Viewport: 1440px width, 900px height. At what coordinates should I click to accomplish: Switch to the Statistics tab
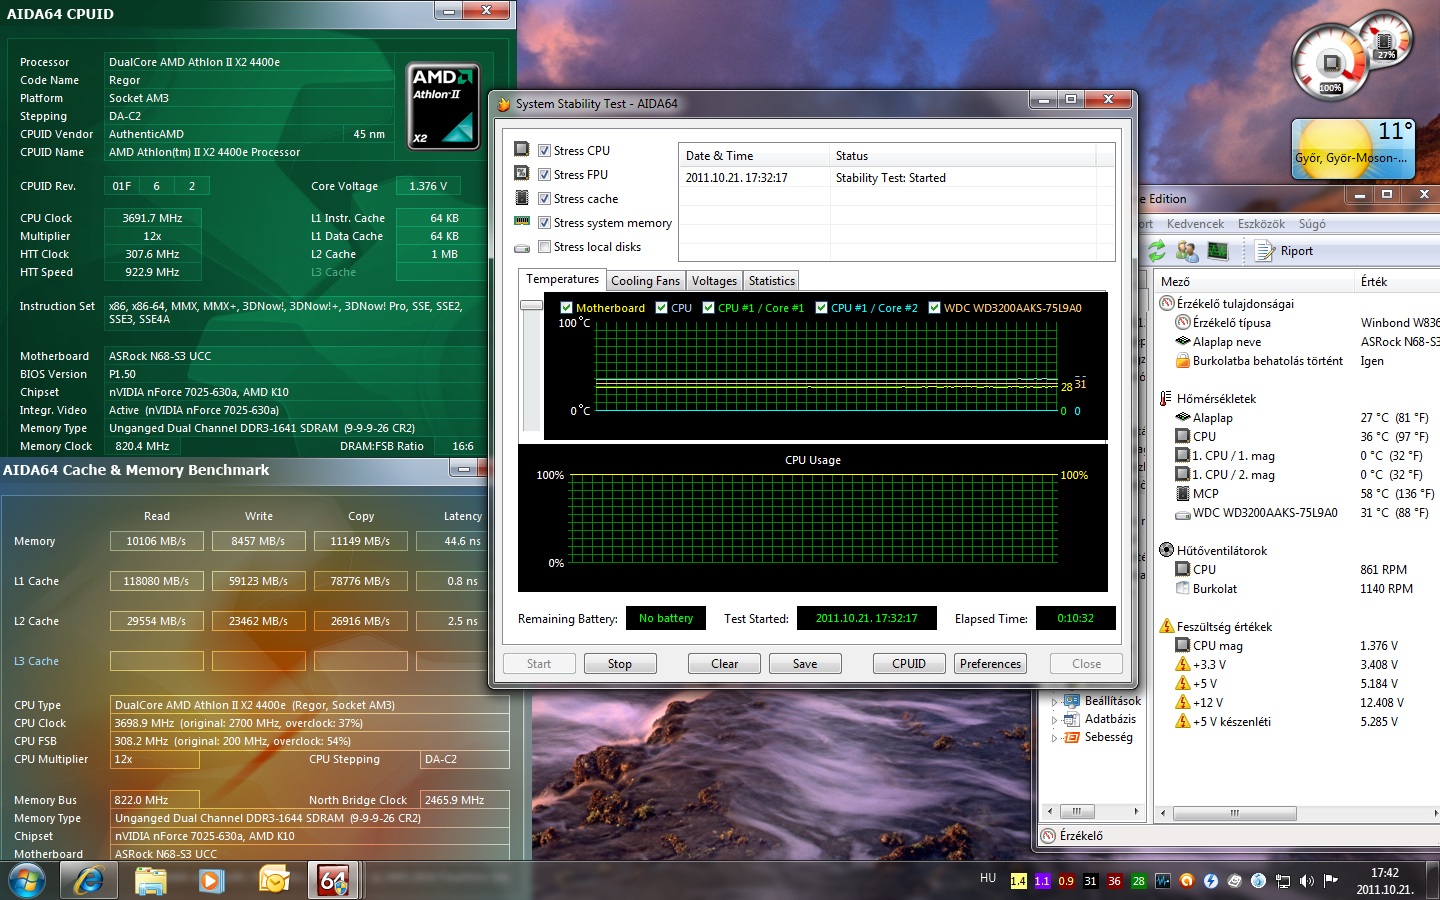pyautogui.click(x=771, y=281)
